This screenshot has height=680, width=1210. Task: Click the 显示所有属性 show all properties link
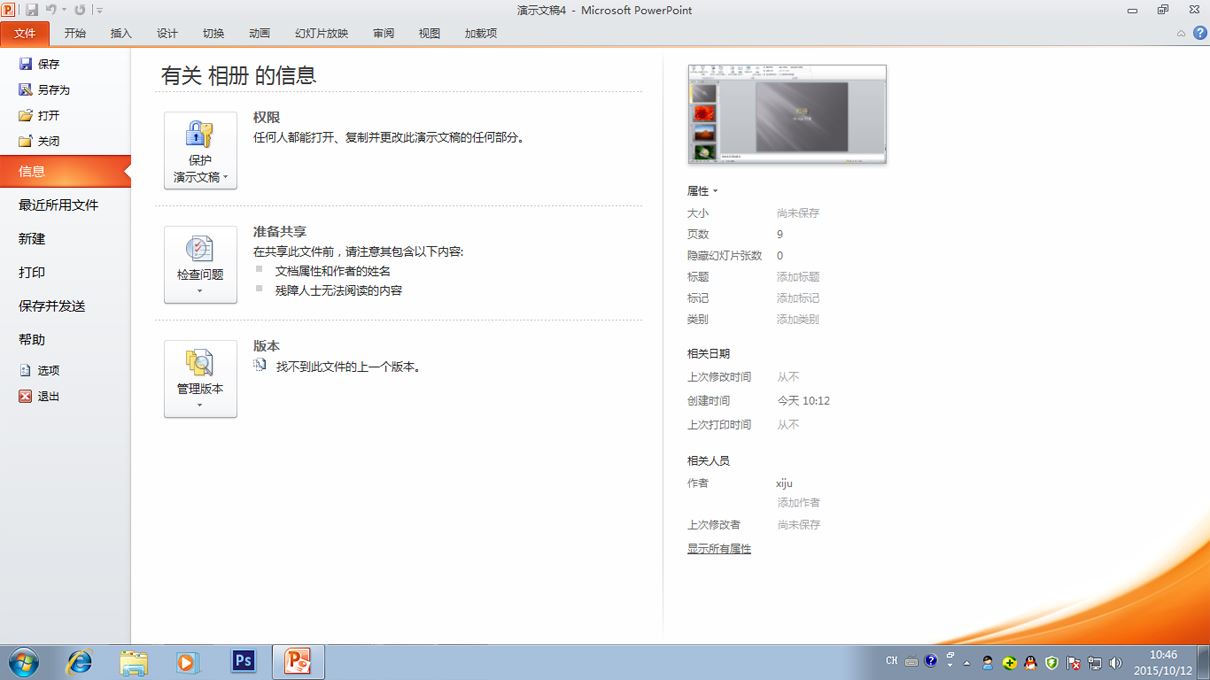[x=719, y=549]
